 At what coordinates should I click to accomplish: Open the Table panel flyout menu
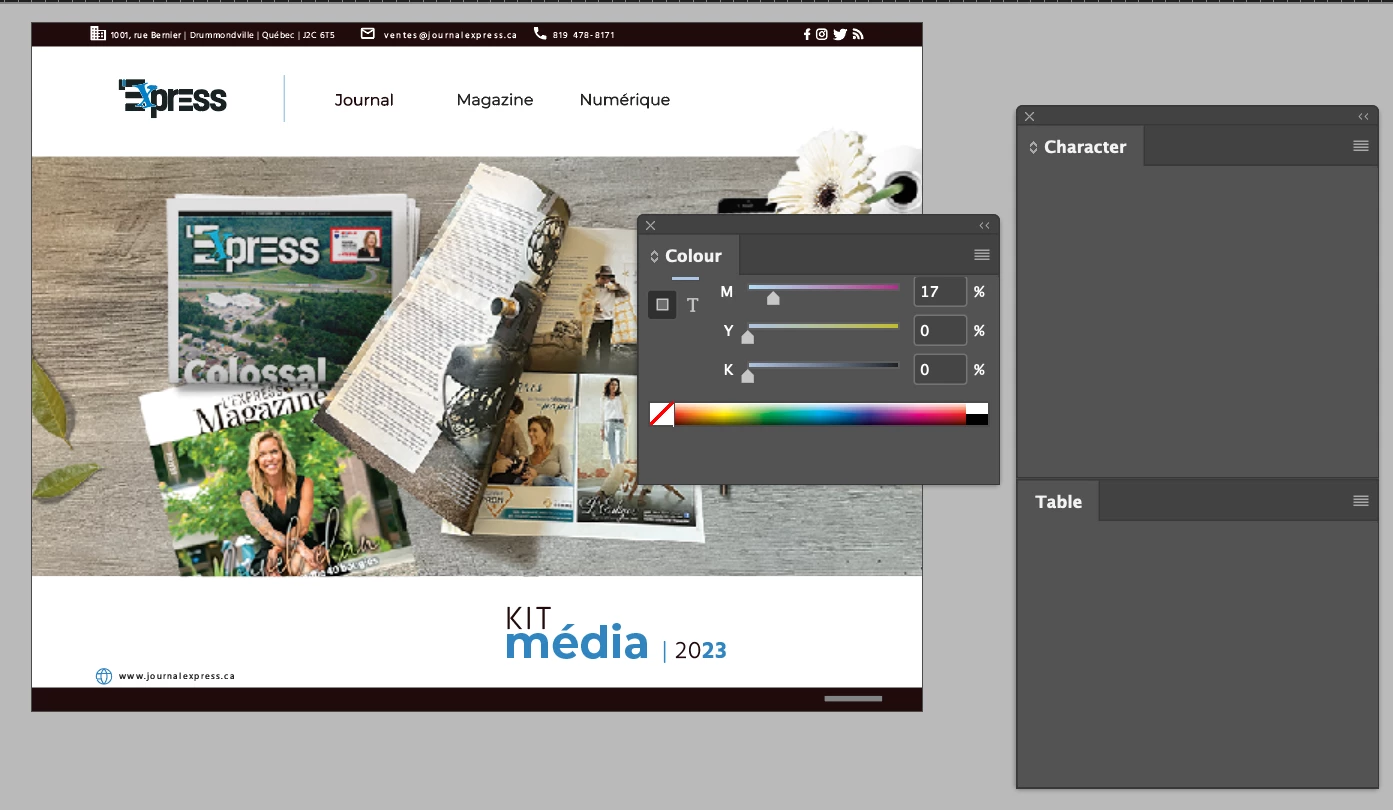click(x=1361, y=501)
